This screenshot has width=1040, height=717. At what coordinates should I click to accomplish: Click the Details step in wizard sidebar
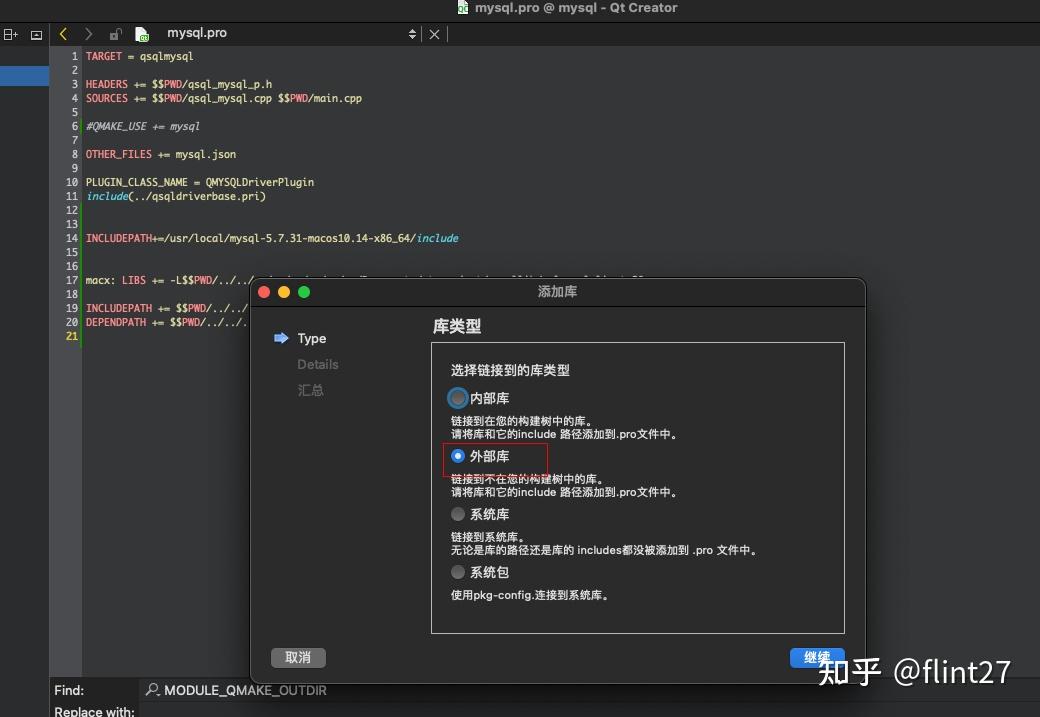pyautogui.click(x=318, y=364)
